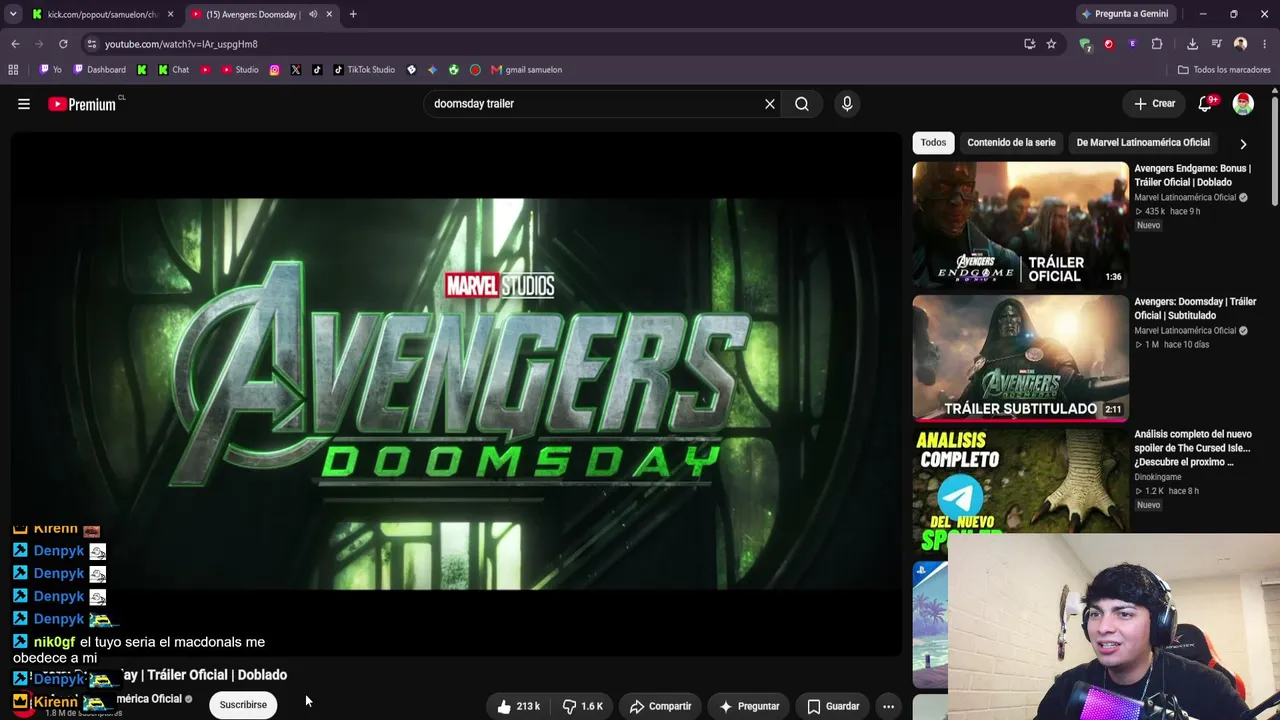The image size is (1280, 720).
Task: Clear the search box with the X
Action: (x=770, y=104)
